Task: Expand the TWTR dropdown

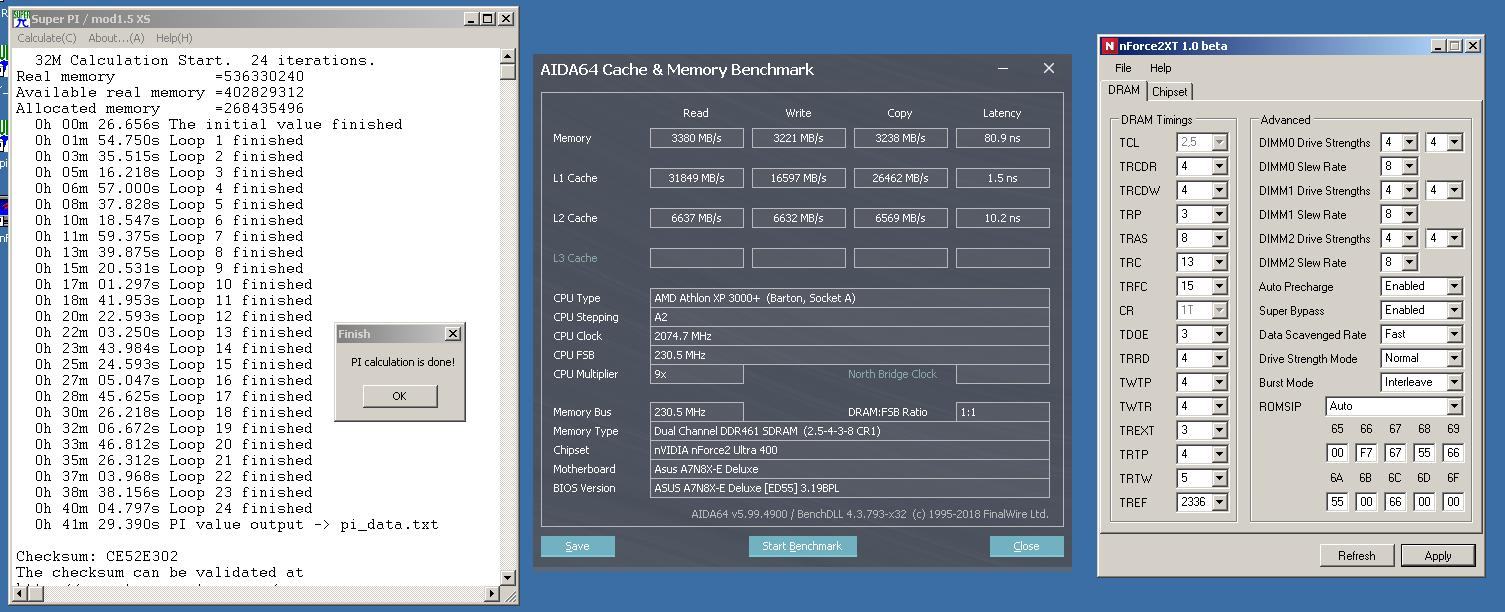Action: tap(1219, 407)
